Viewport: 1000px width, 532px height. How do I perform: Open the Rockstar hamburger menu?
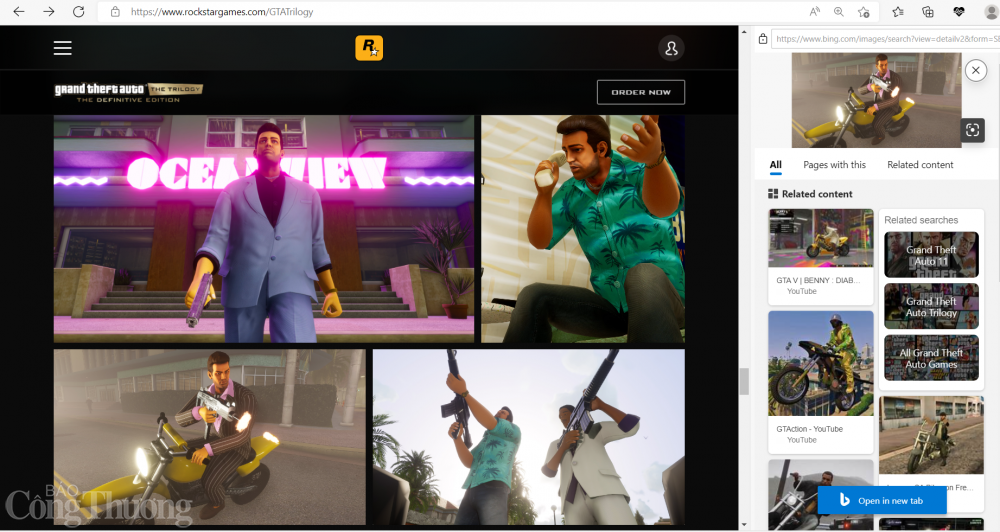tap(63, 48)
